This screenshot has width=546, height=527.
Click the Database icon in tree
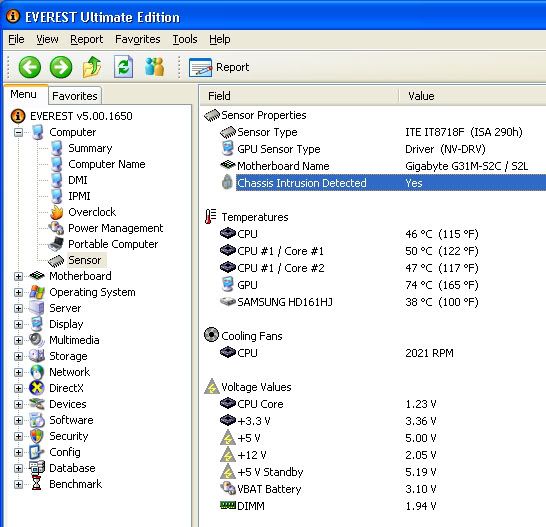coord(37,468)
